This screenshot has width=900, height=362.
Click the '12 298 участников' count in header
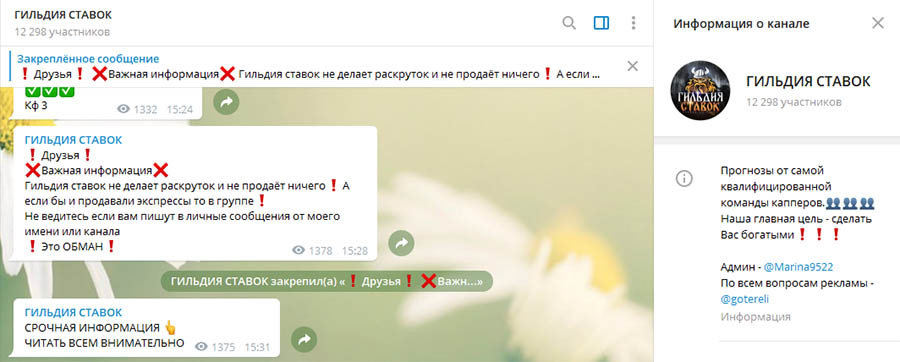click(63, 32)
